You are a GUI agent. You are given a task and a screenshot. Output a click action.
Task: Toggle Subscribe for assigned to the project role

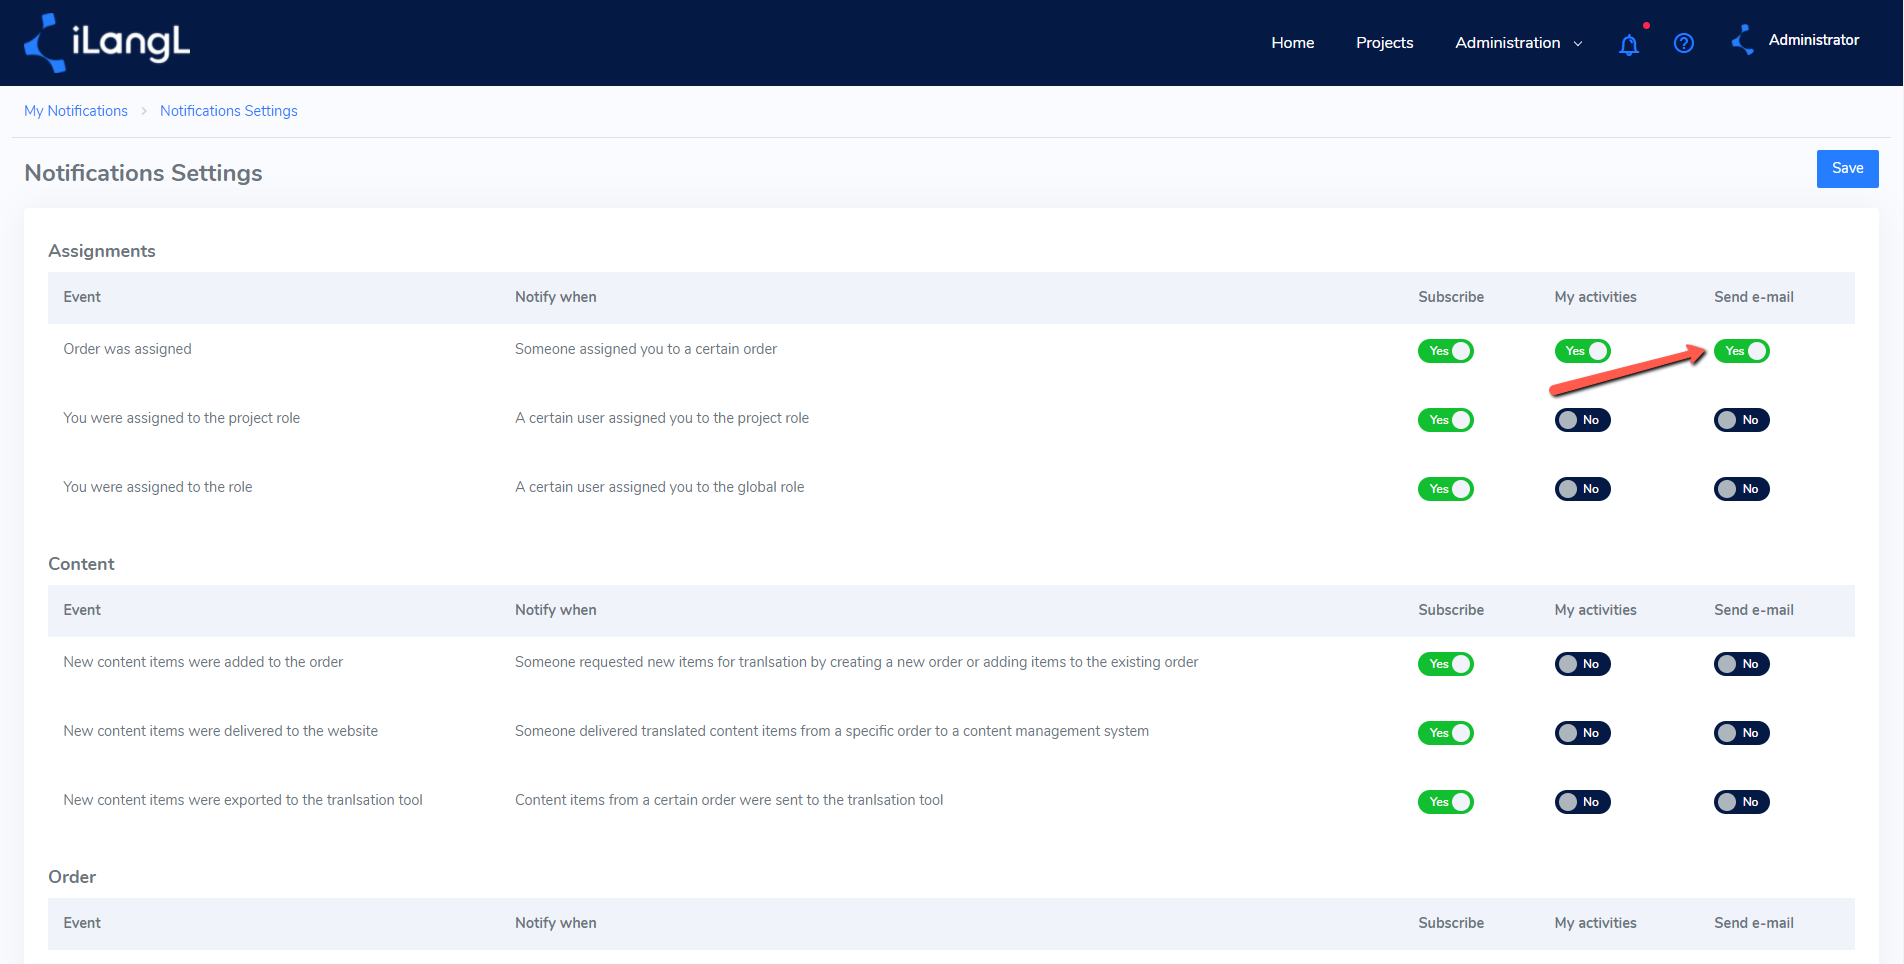point(1446,420)
